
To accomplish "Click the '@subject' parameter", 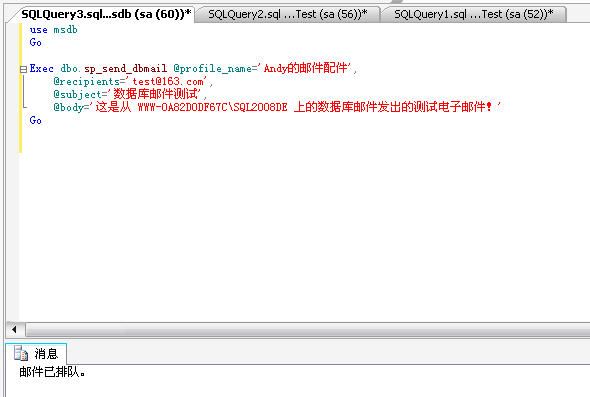I will click(78, 94).
